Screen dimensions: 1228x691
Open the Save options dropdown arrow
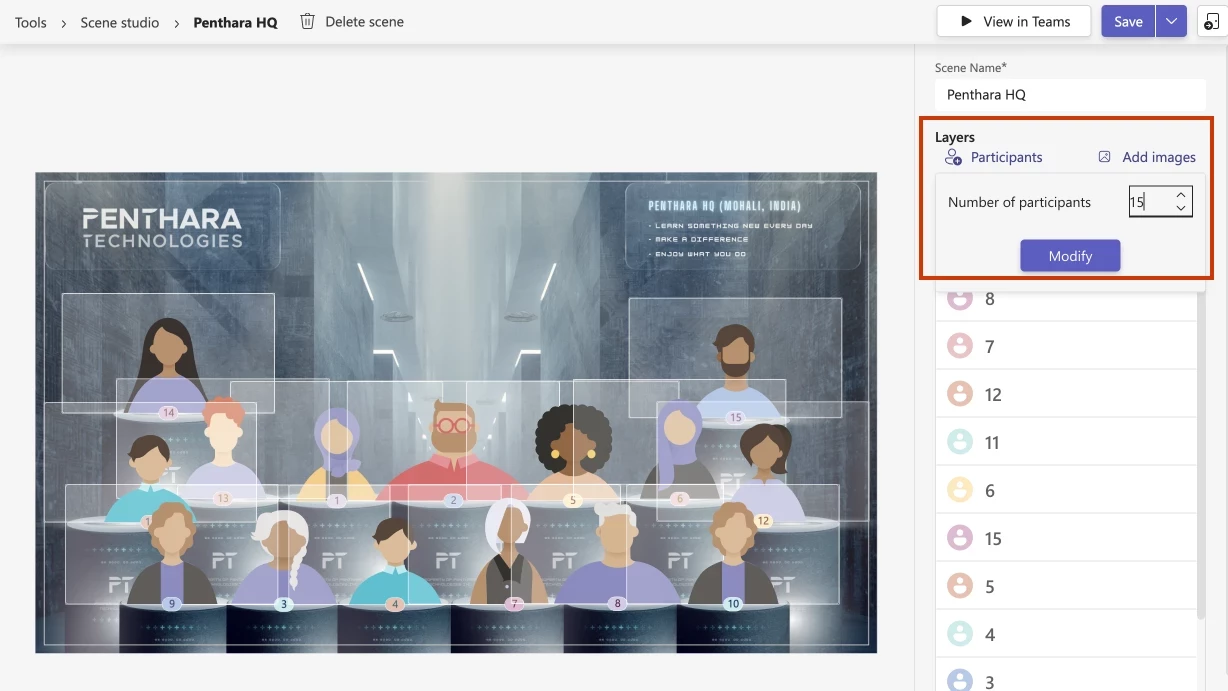click(x=1171, y=21)
